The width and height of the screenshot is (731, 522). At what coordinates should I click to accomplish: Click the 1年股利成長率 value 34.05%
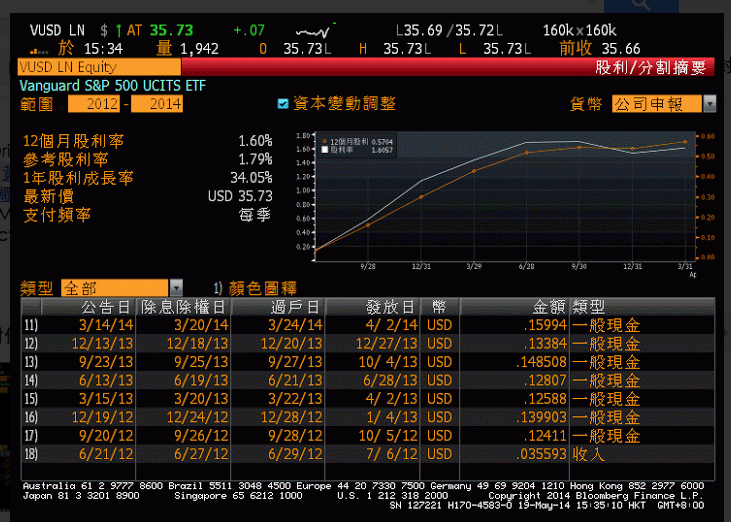251,178
